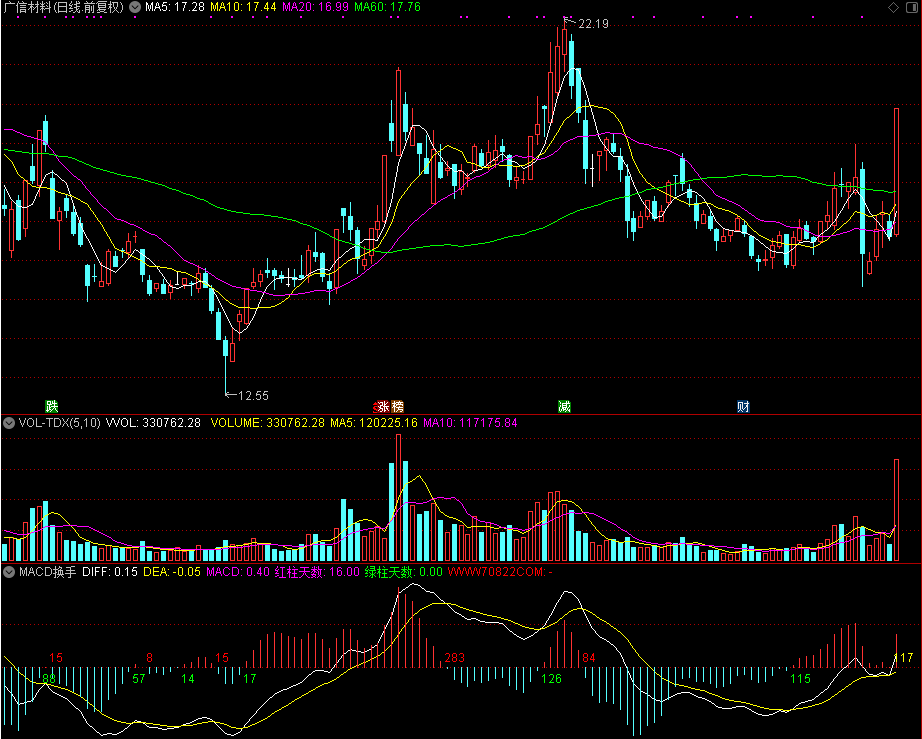Click the green 115 count in MACD panel
This screenshot has height=739, width=922.
pyautogui.click(x=800, y=679)
